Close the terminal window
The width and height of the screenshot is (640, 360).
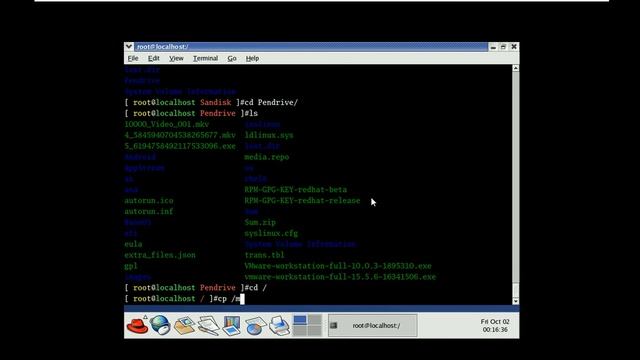click(514, 47)
